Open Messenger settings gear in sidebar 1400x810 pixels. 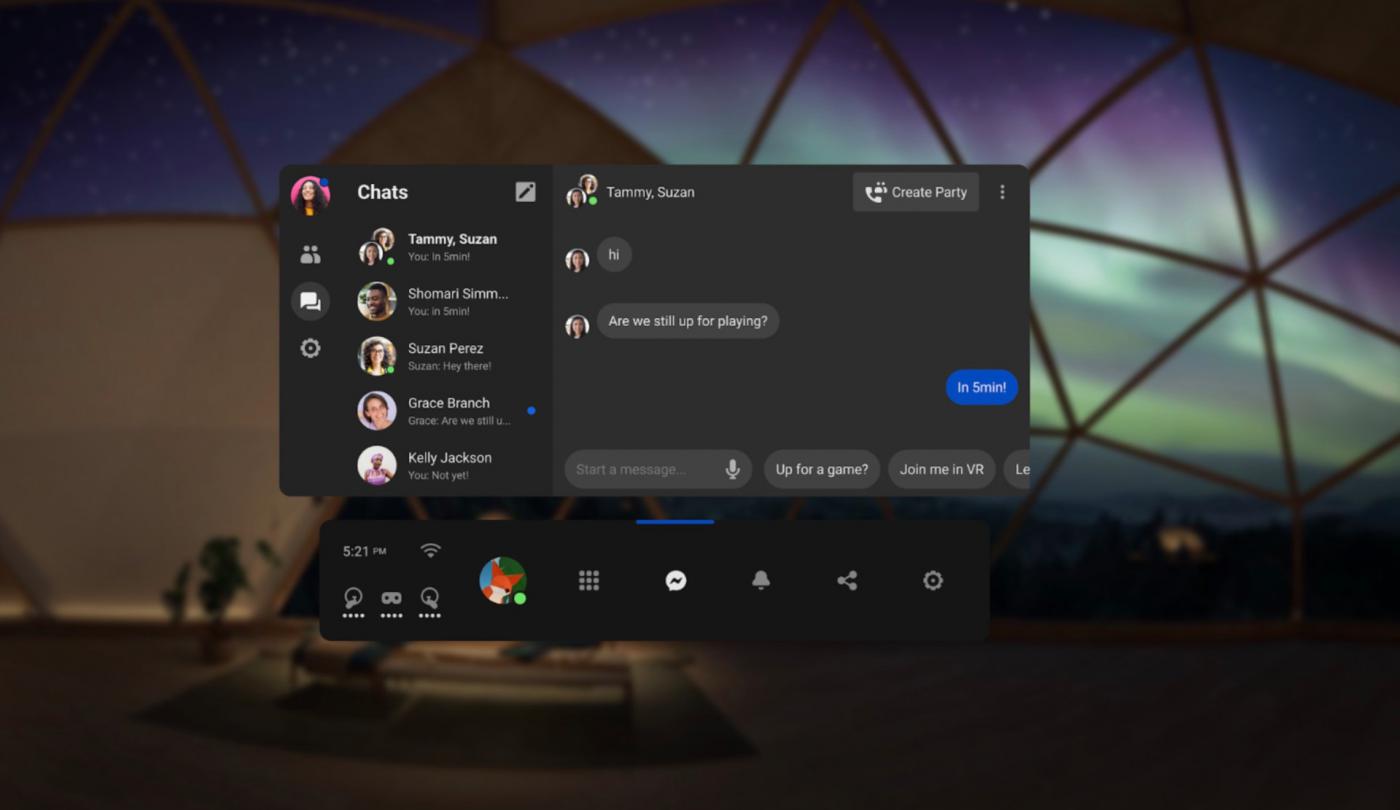coord(310,348)
